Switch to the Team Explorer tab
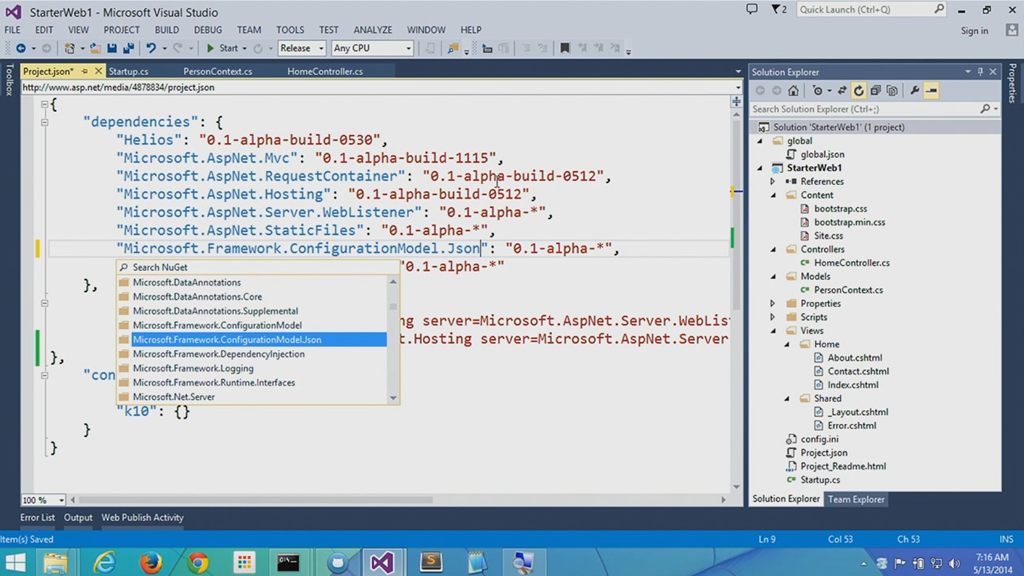This screenshot has width=1024, height=576. tap(856, 500)
